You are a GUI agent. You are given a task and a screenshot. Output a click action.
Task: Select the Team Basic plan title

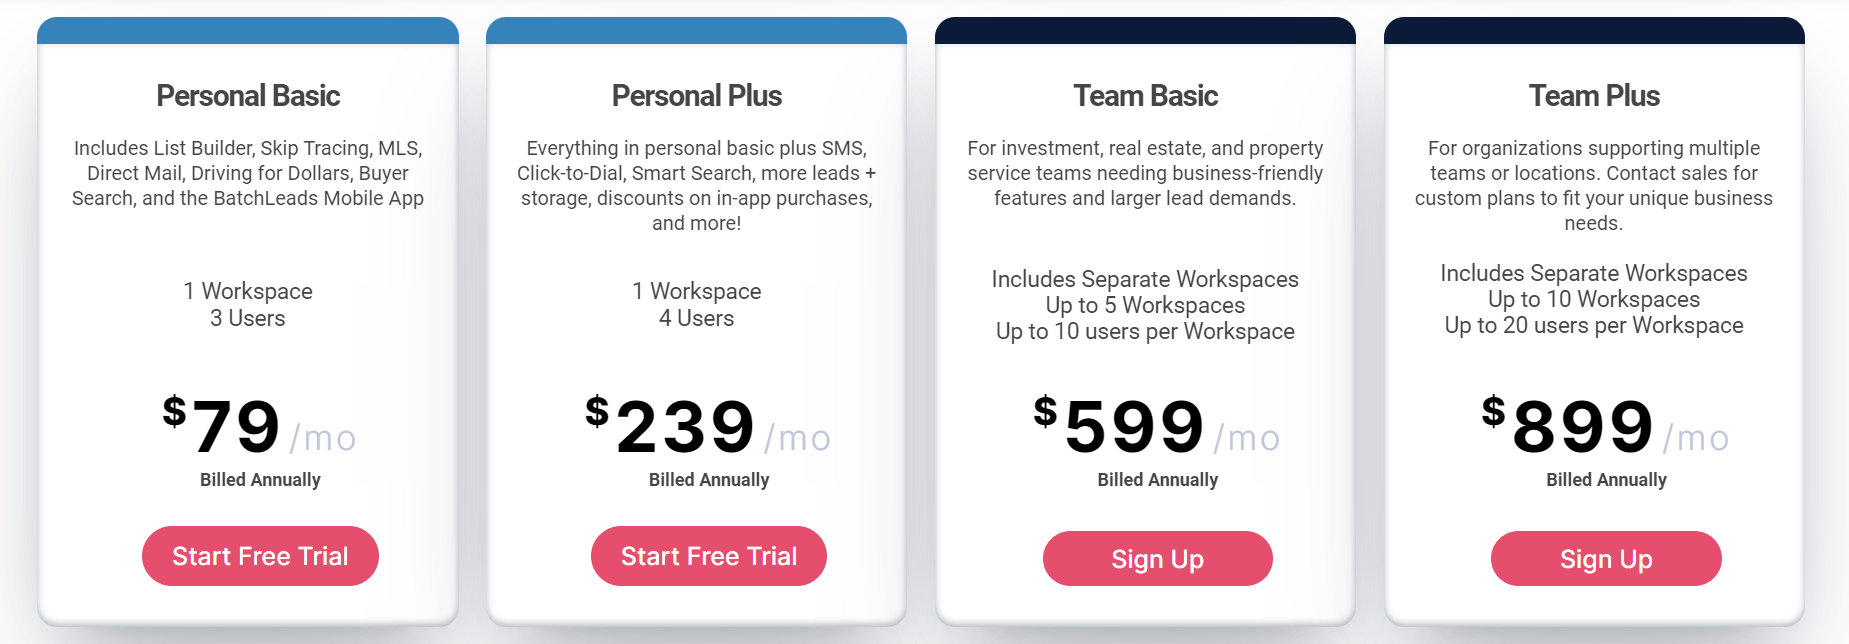[x=1146, y=95]
